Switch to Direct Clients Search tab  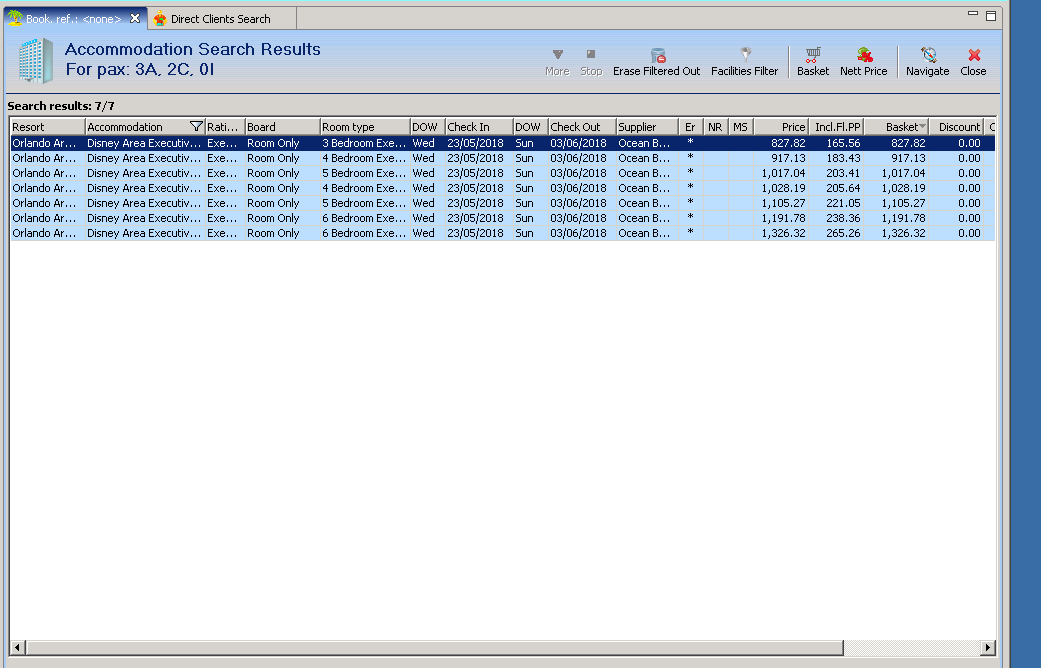pyautogui.click(x=220, y=19)
